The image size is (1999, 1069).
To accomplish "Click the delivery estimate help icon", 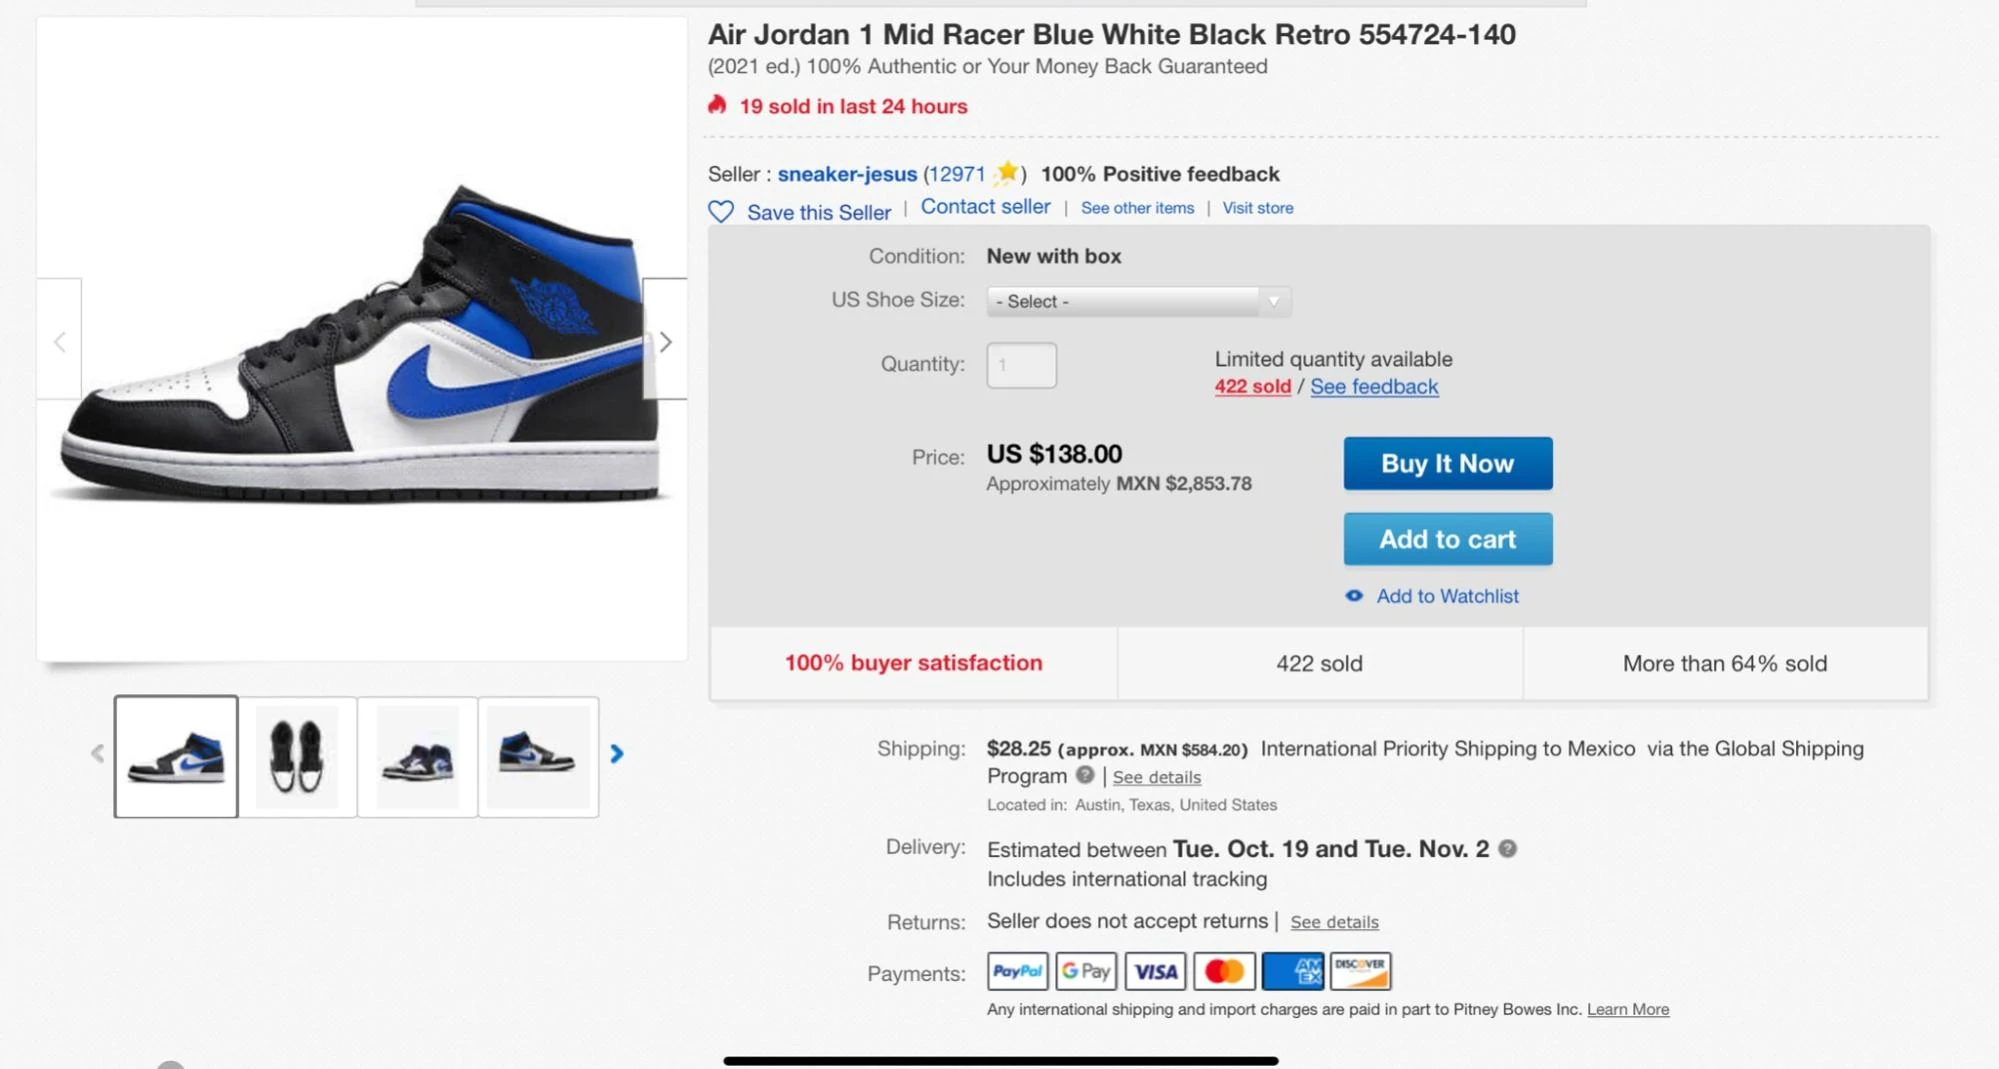I will (1507, 849).
